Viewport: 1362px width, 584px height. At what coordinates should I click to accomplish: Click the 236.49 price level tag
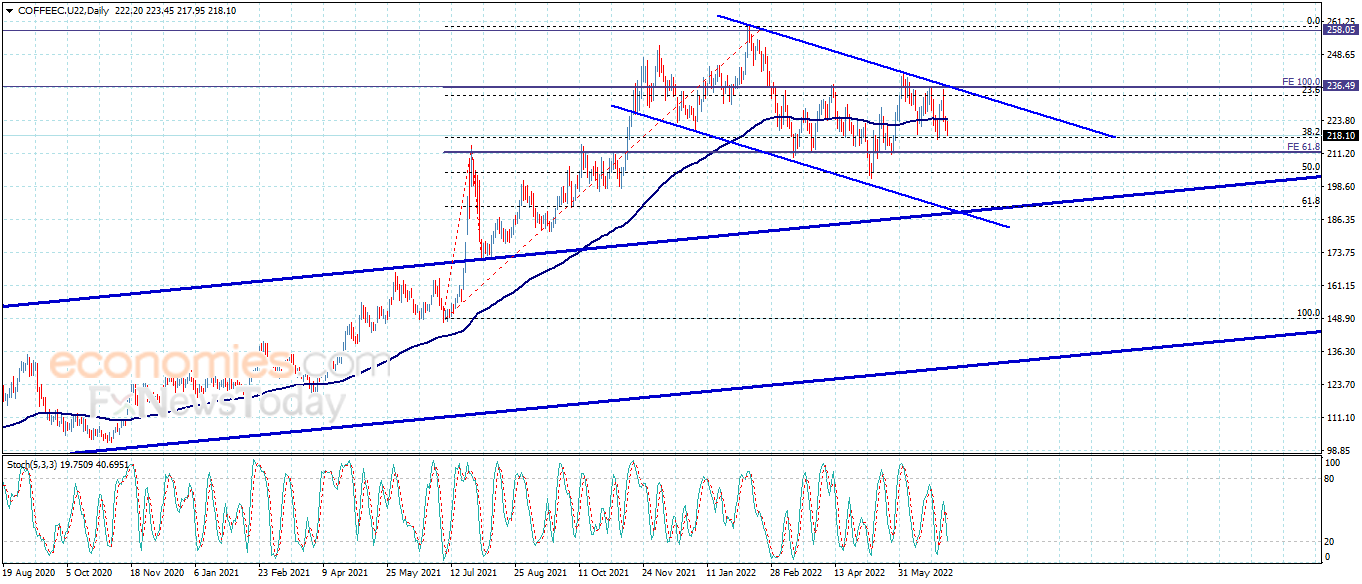coord(1341,86)
